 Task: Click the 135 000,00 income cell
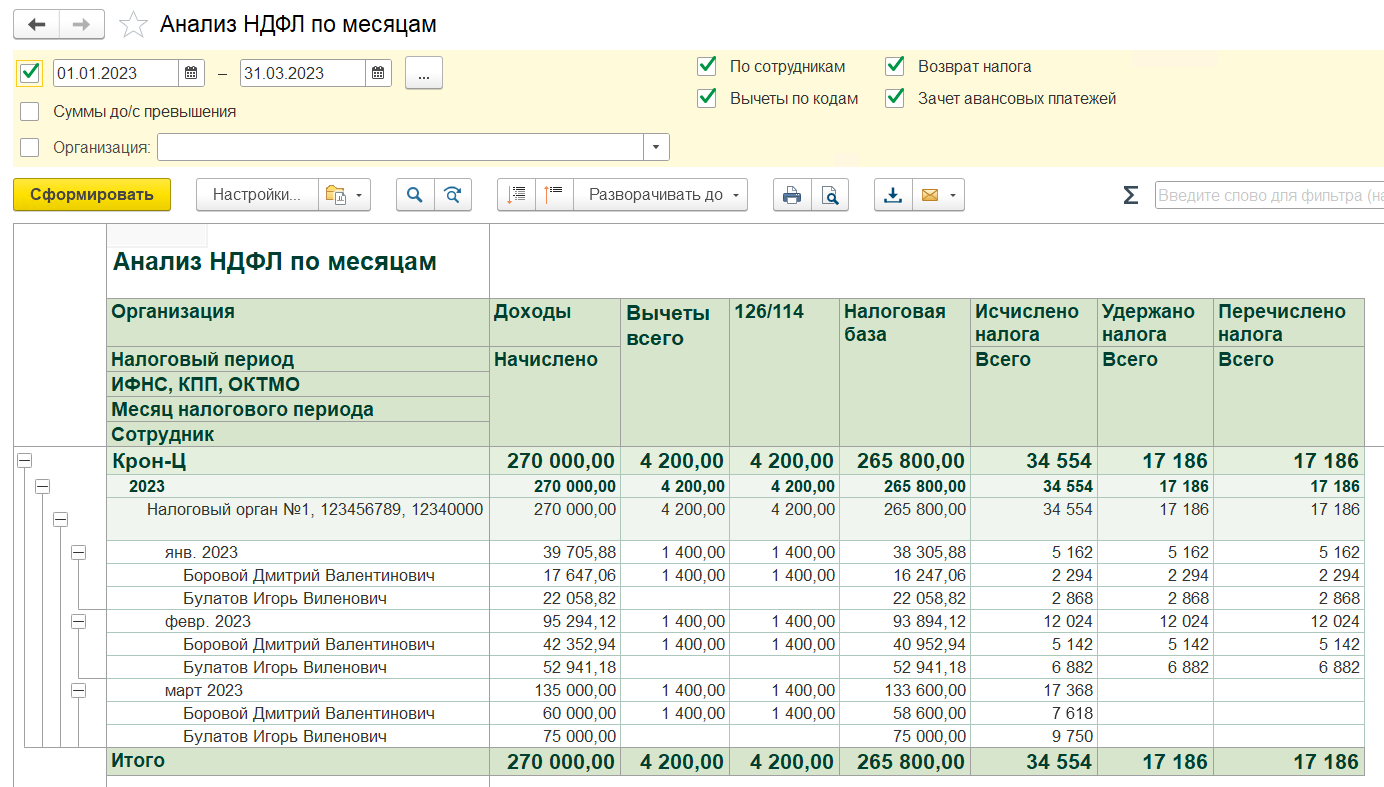(555, 690)
